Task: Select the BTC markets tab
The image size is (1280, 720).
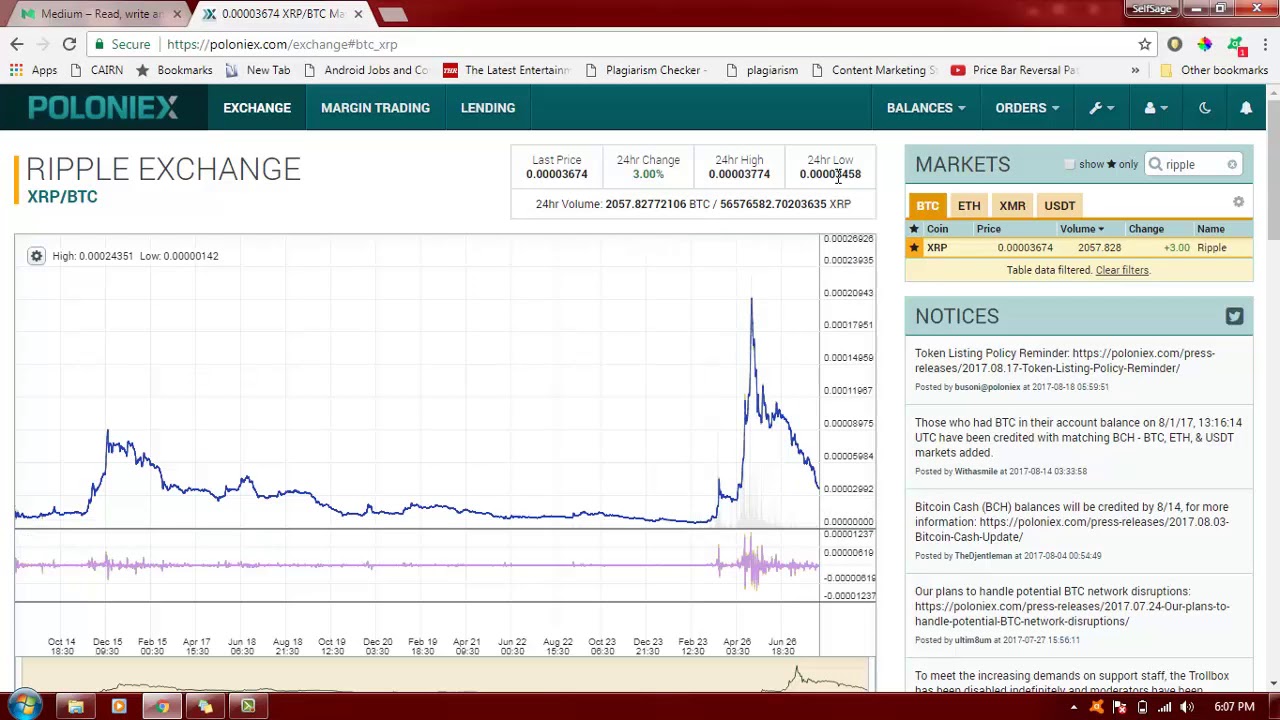Action: (928, 205)
